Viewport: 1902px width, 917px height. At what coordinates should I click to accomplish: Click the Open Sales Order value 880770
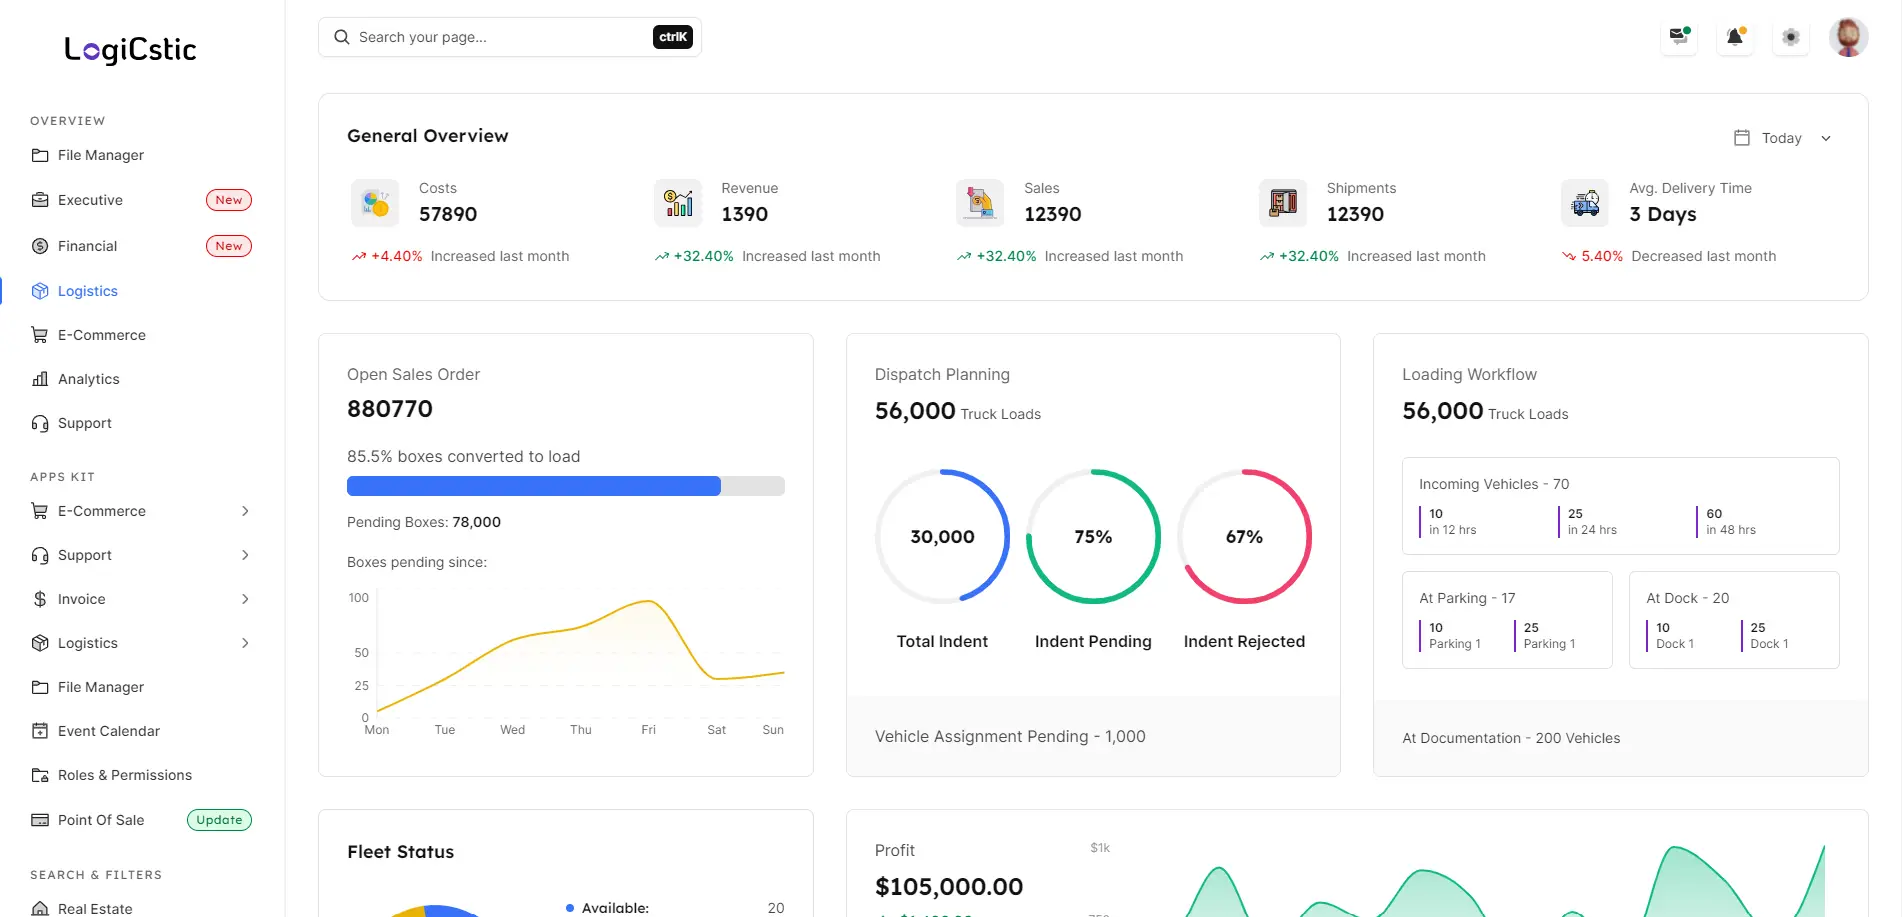point(390,409)
